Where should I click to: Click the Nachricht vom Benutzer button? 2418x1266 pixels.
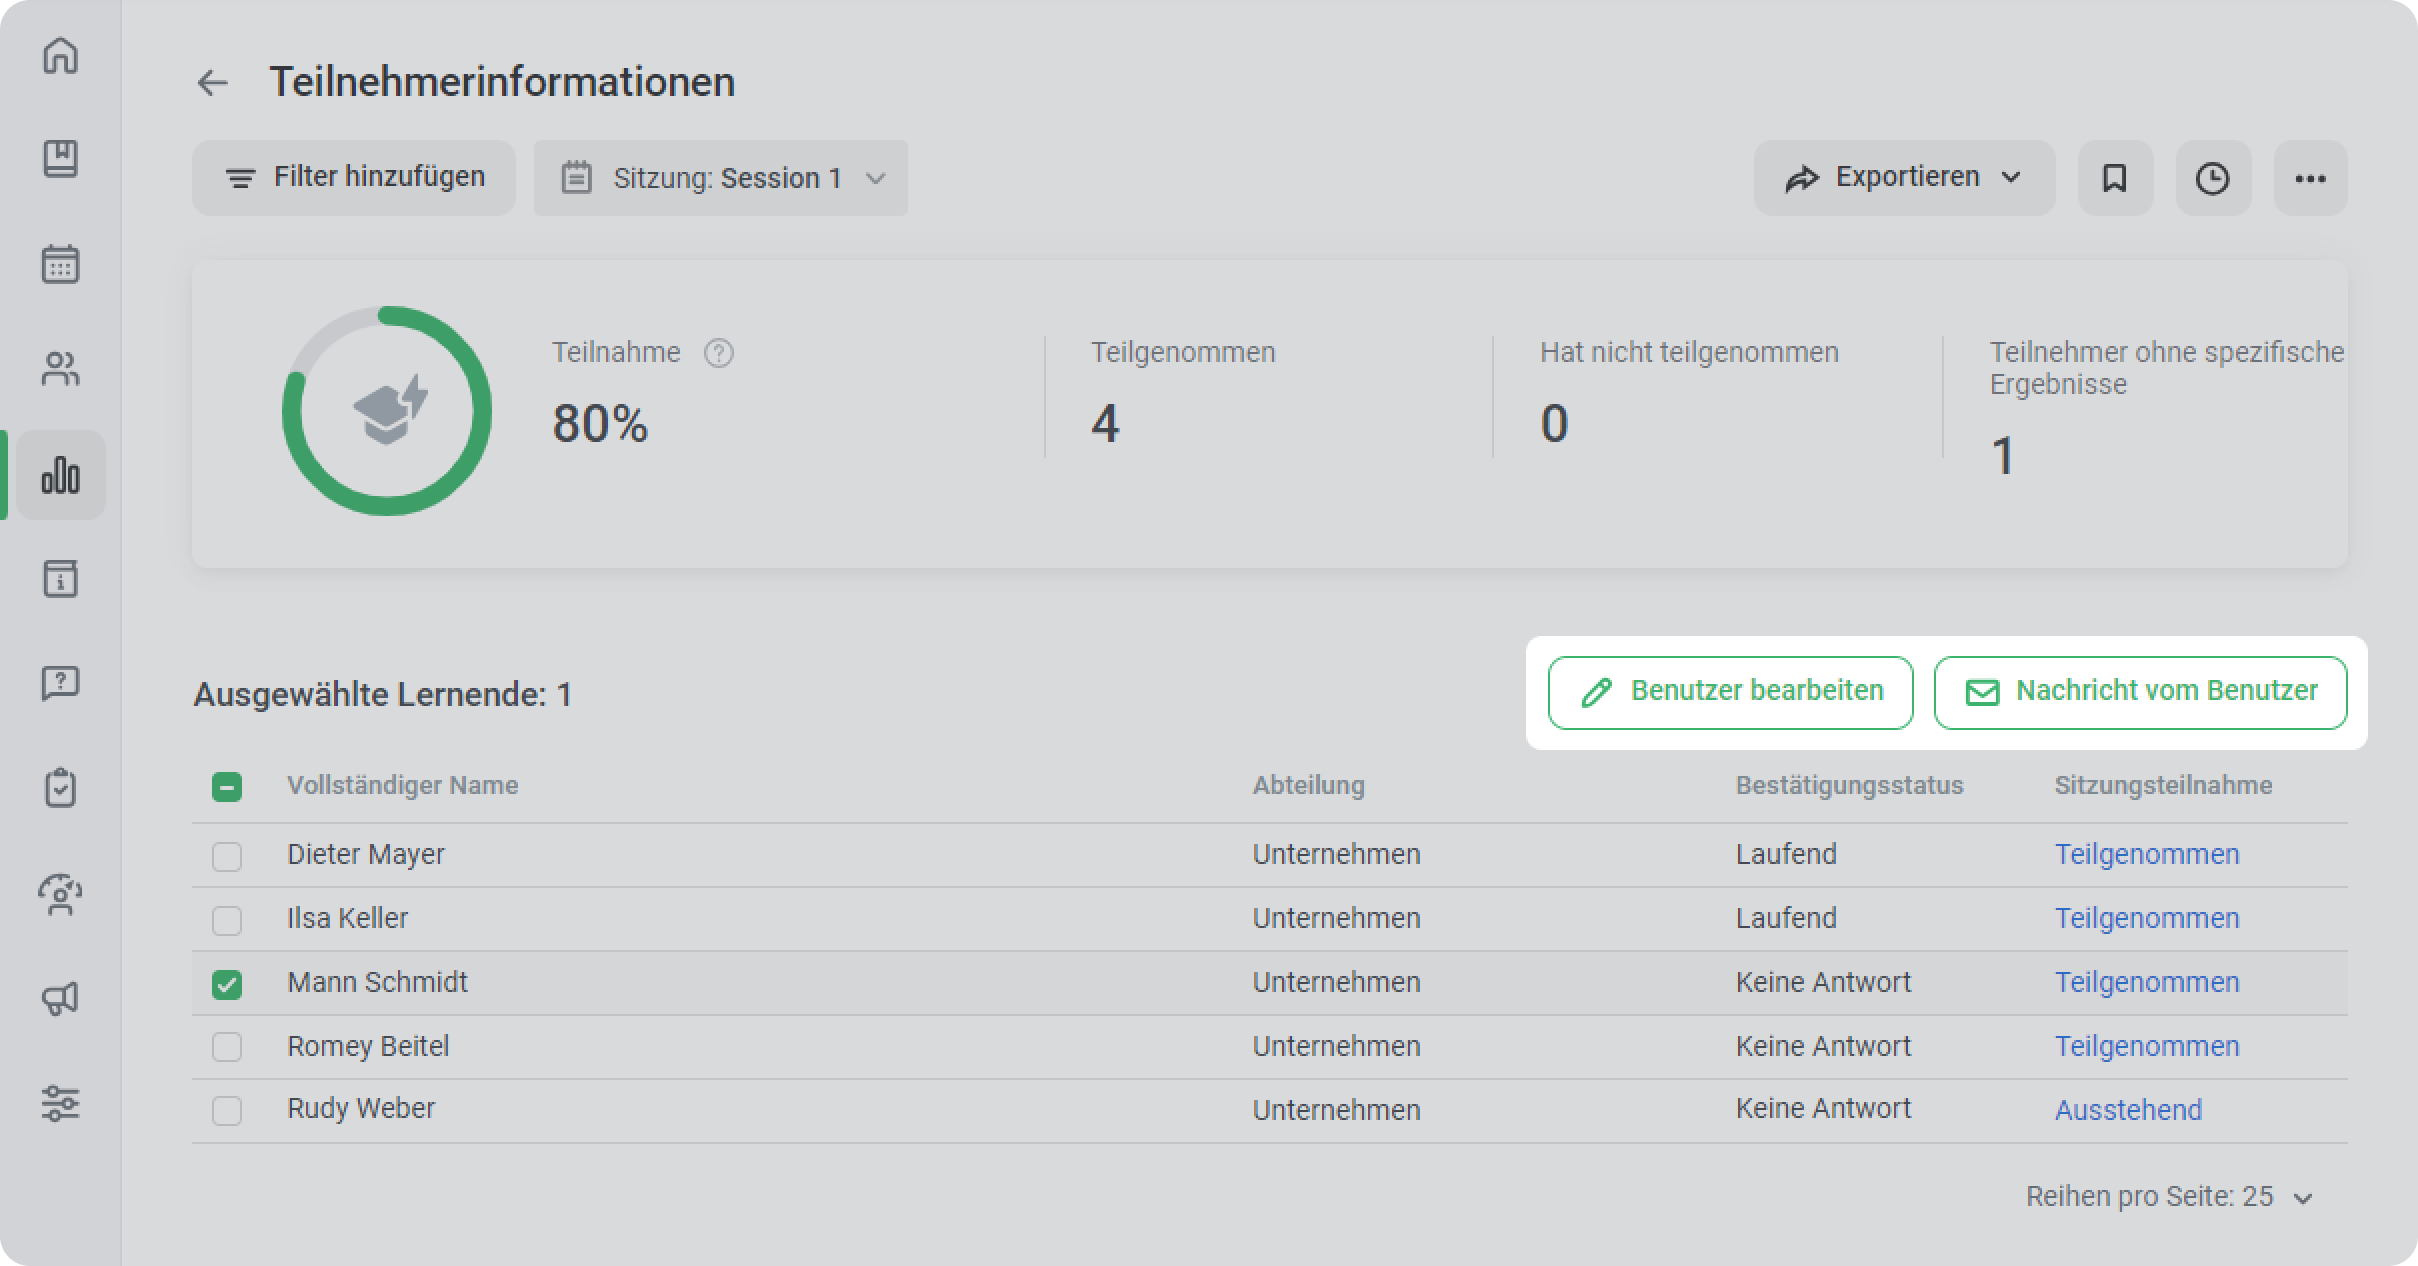(2140, 692)
